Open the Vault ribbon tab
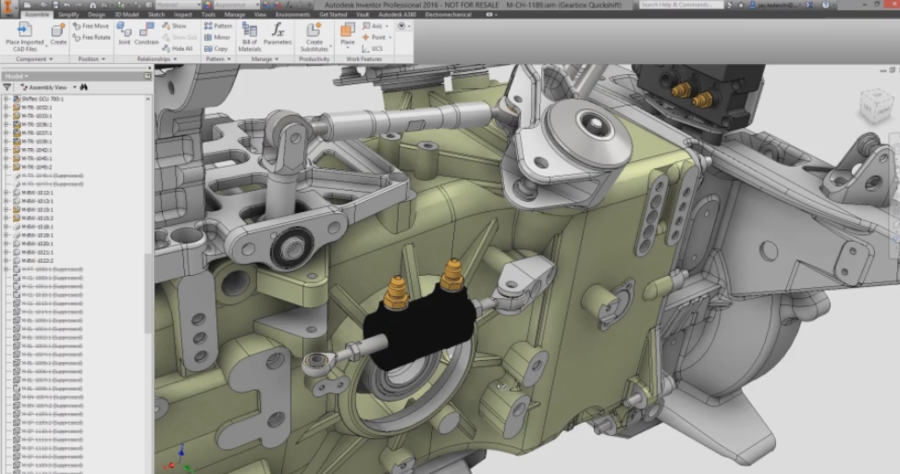This screenshot has width=900, height=474. pos(363,14)
